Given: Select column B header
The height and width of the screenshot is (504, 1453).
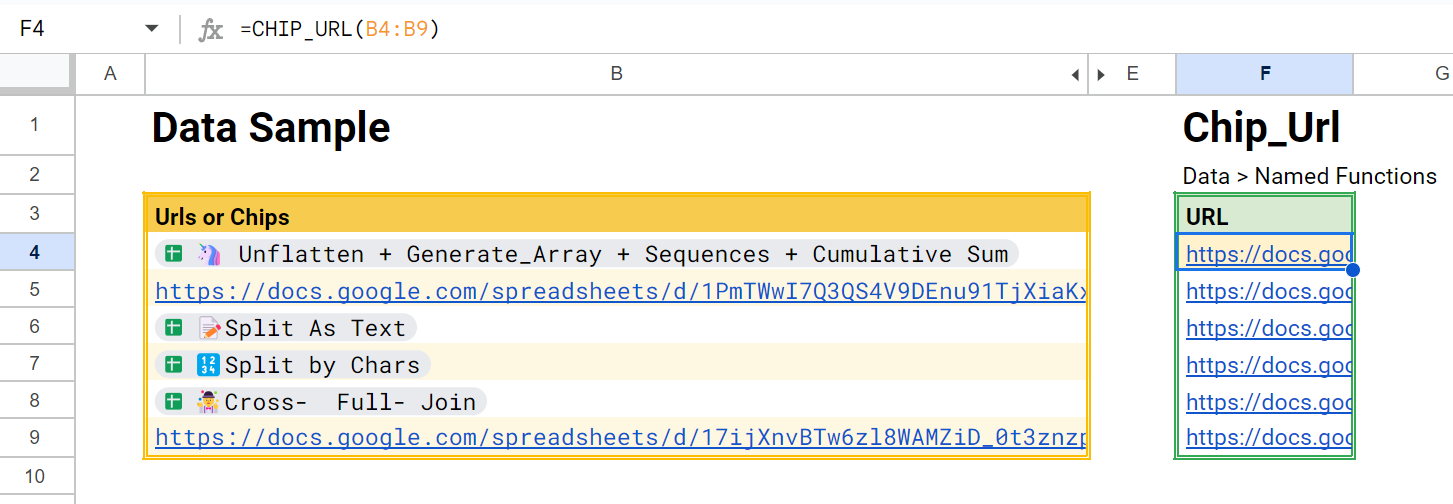Looking at the screenshot, I should [x=616, y=74].
